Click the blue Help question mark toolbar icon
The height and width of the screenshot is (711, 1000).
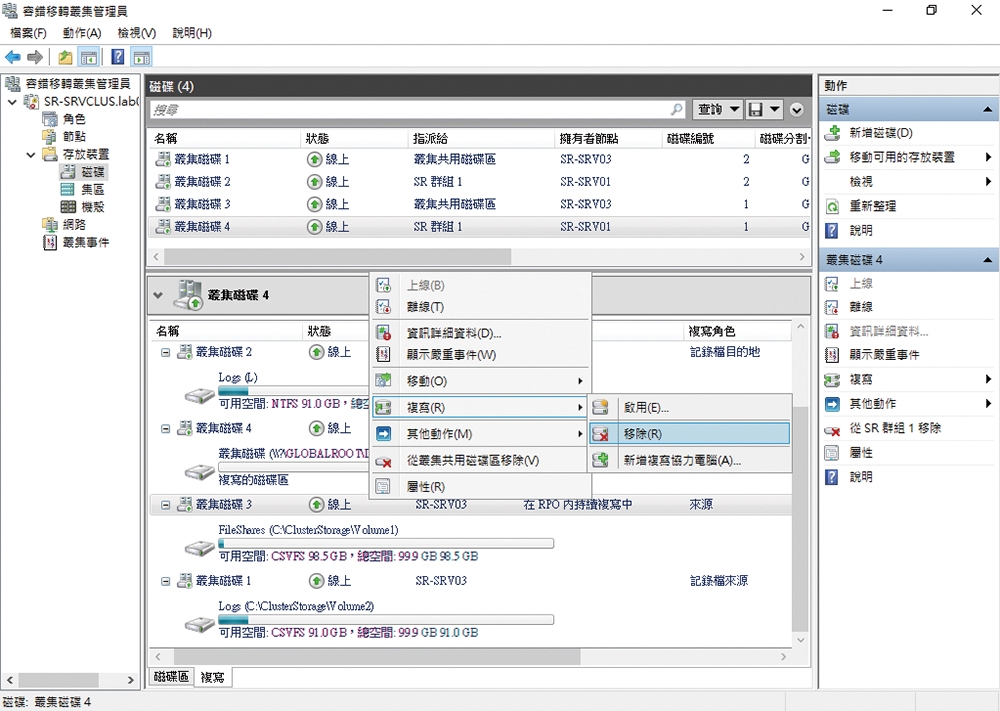pos(118,57)
